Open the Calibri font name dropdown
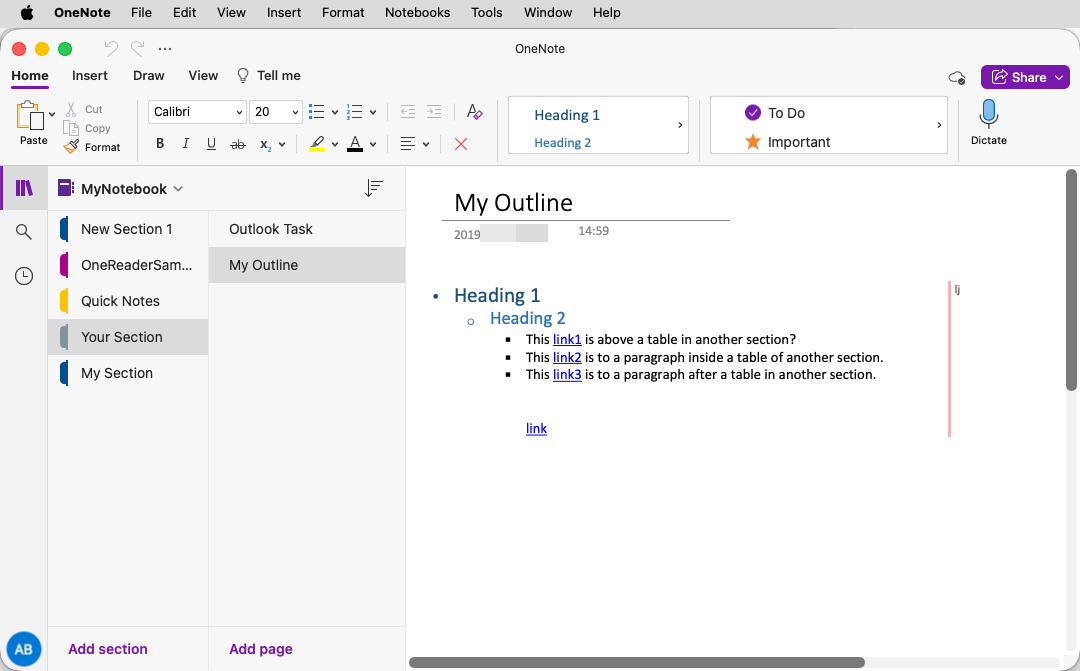Viewport: 1080px width, 671px height. pos(239,112)
